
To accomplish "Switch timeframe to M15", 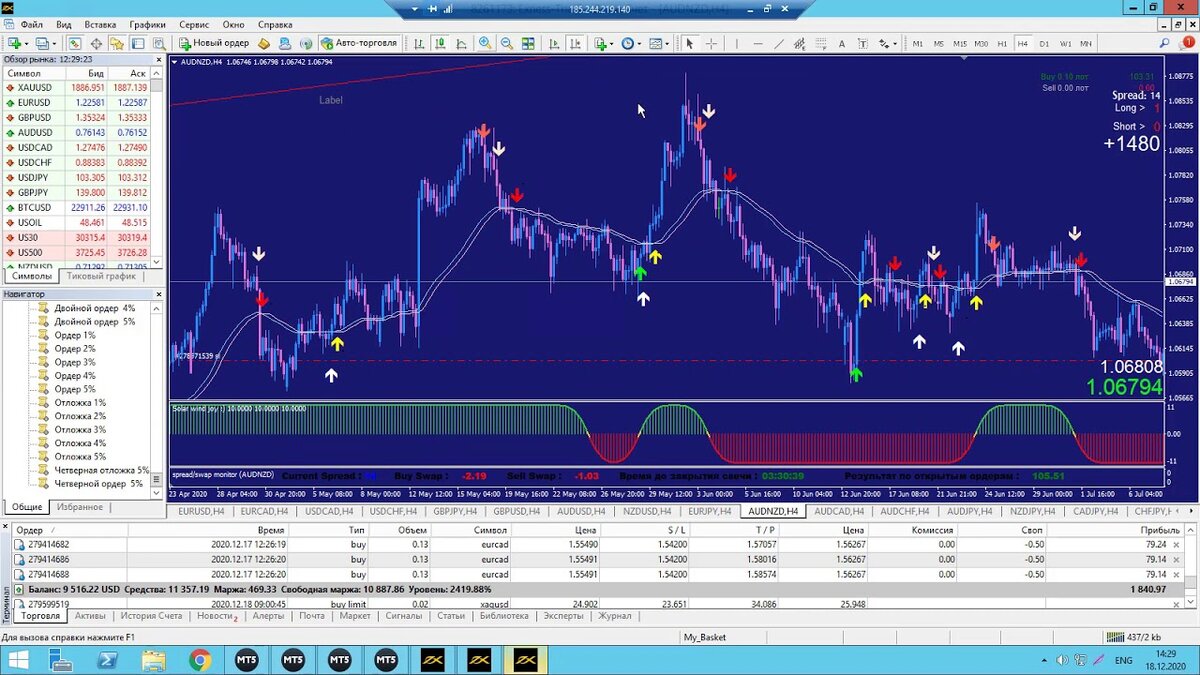I will click(960, 43).
